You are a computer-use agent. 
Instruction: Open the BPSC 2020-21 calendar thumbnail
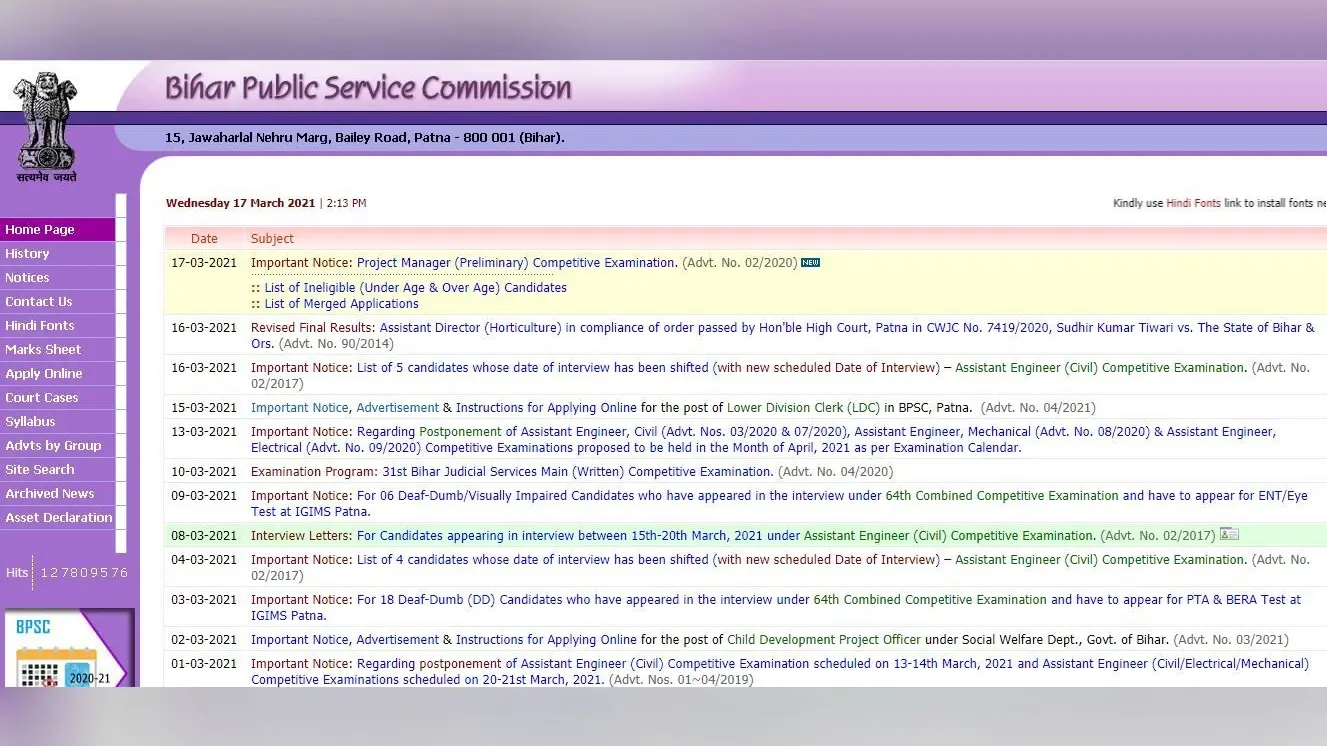68,649
